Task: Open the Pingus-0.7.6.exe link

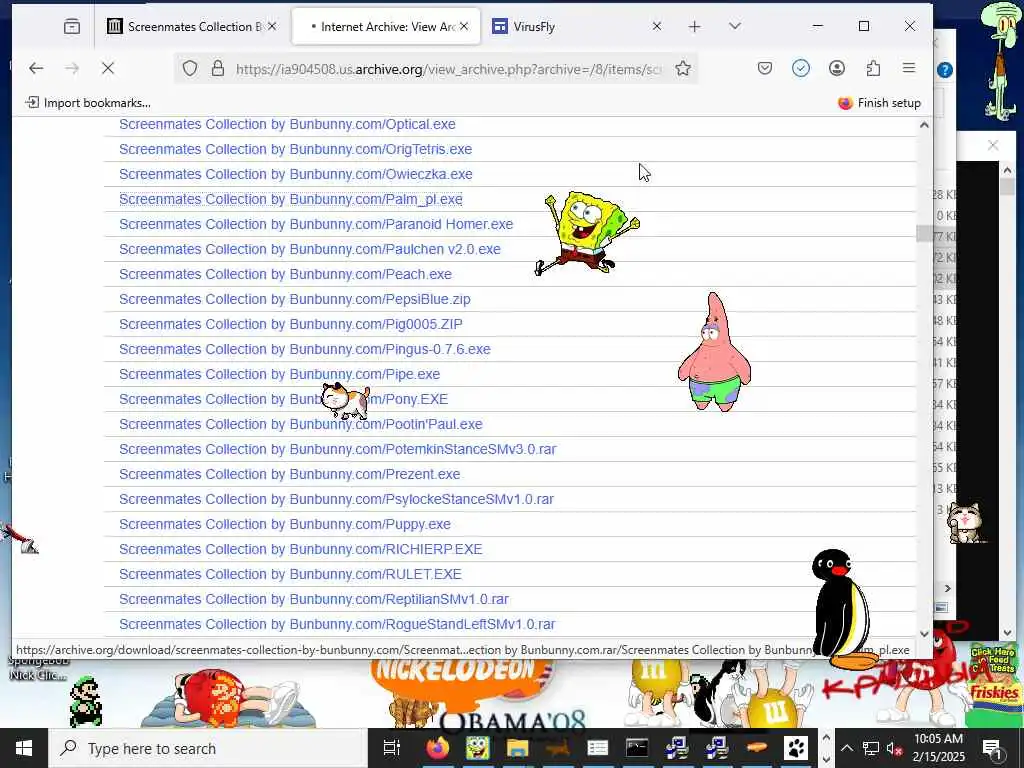Action: (x=304, y=349)
